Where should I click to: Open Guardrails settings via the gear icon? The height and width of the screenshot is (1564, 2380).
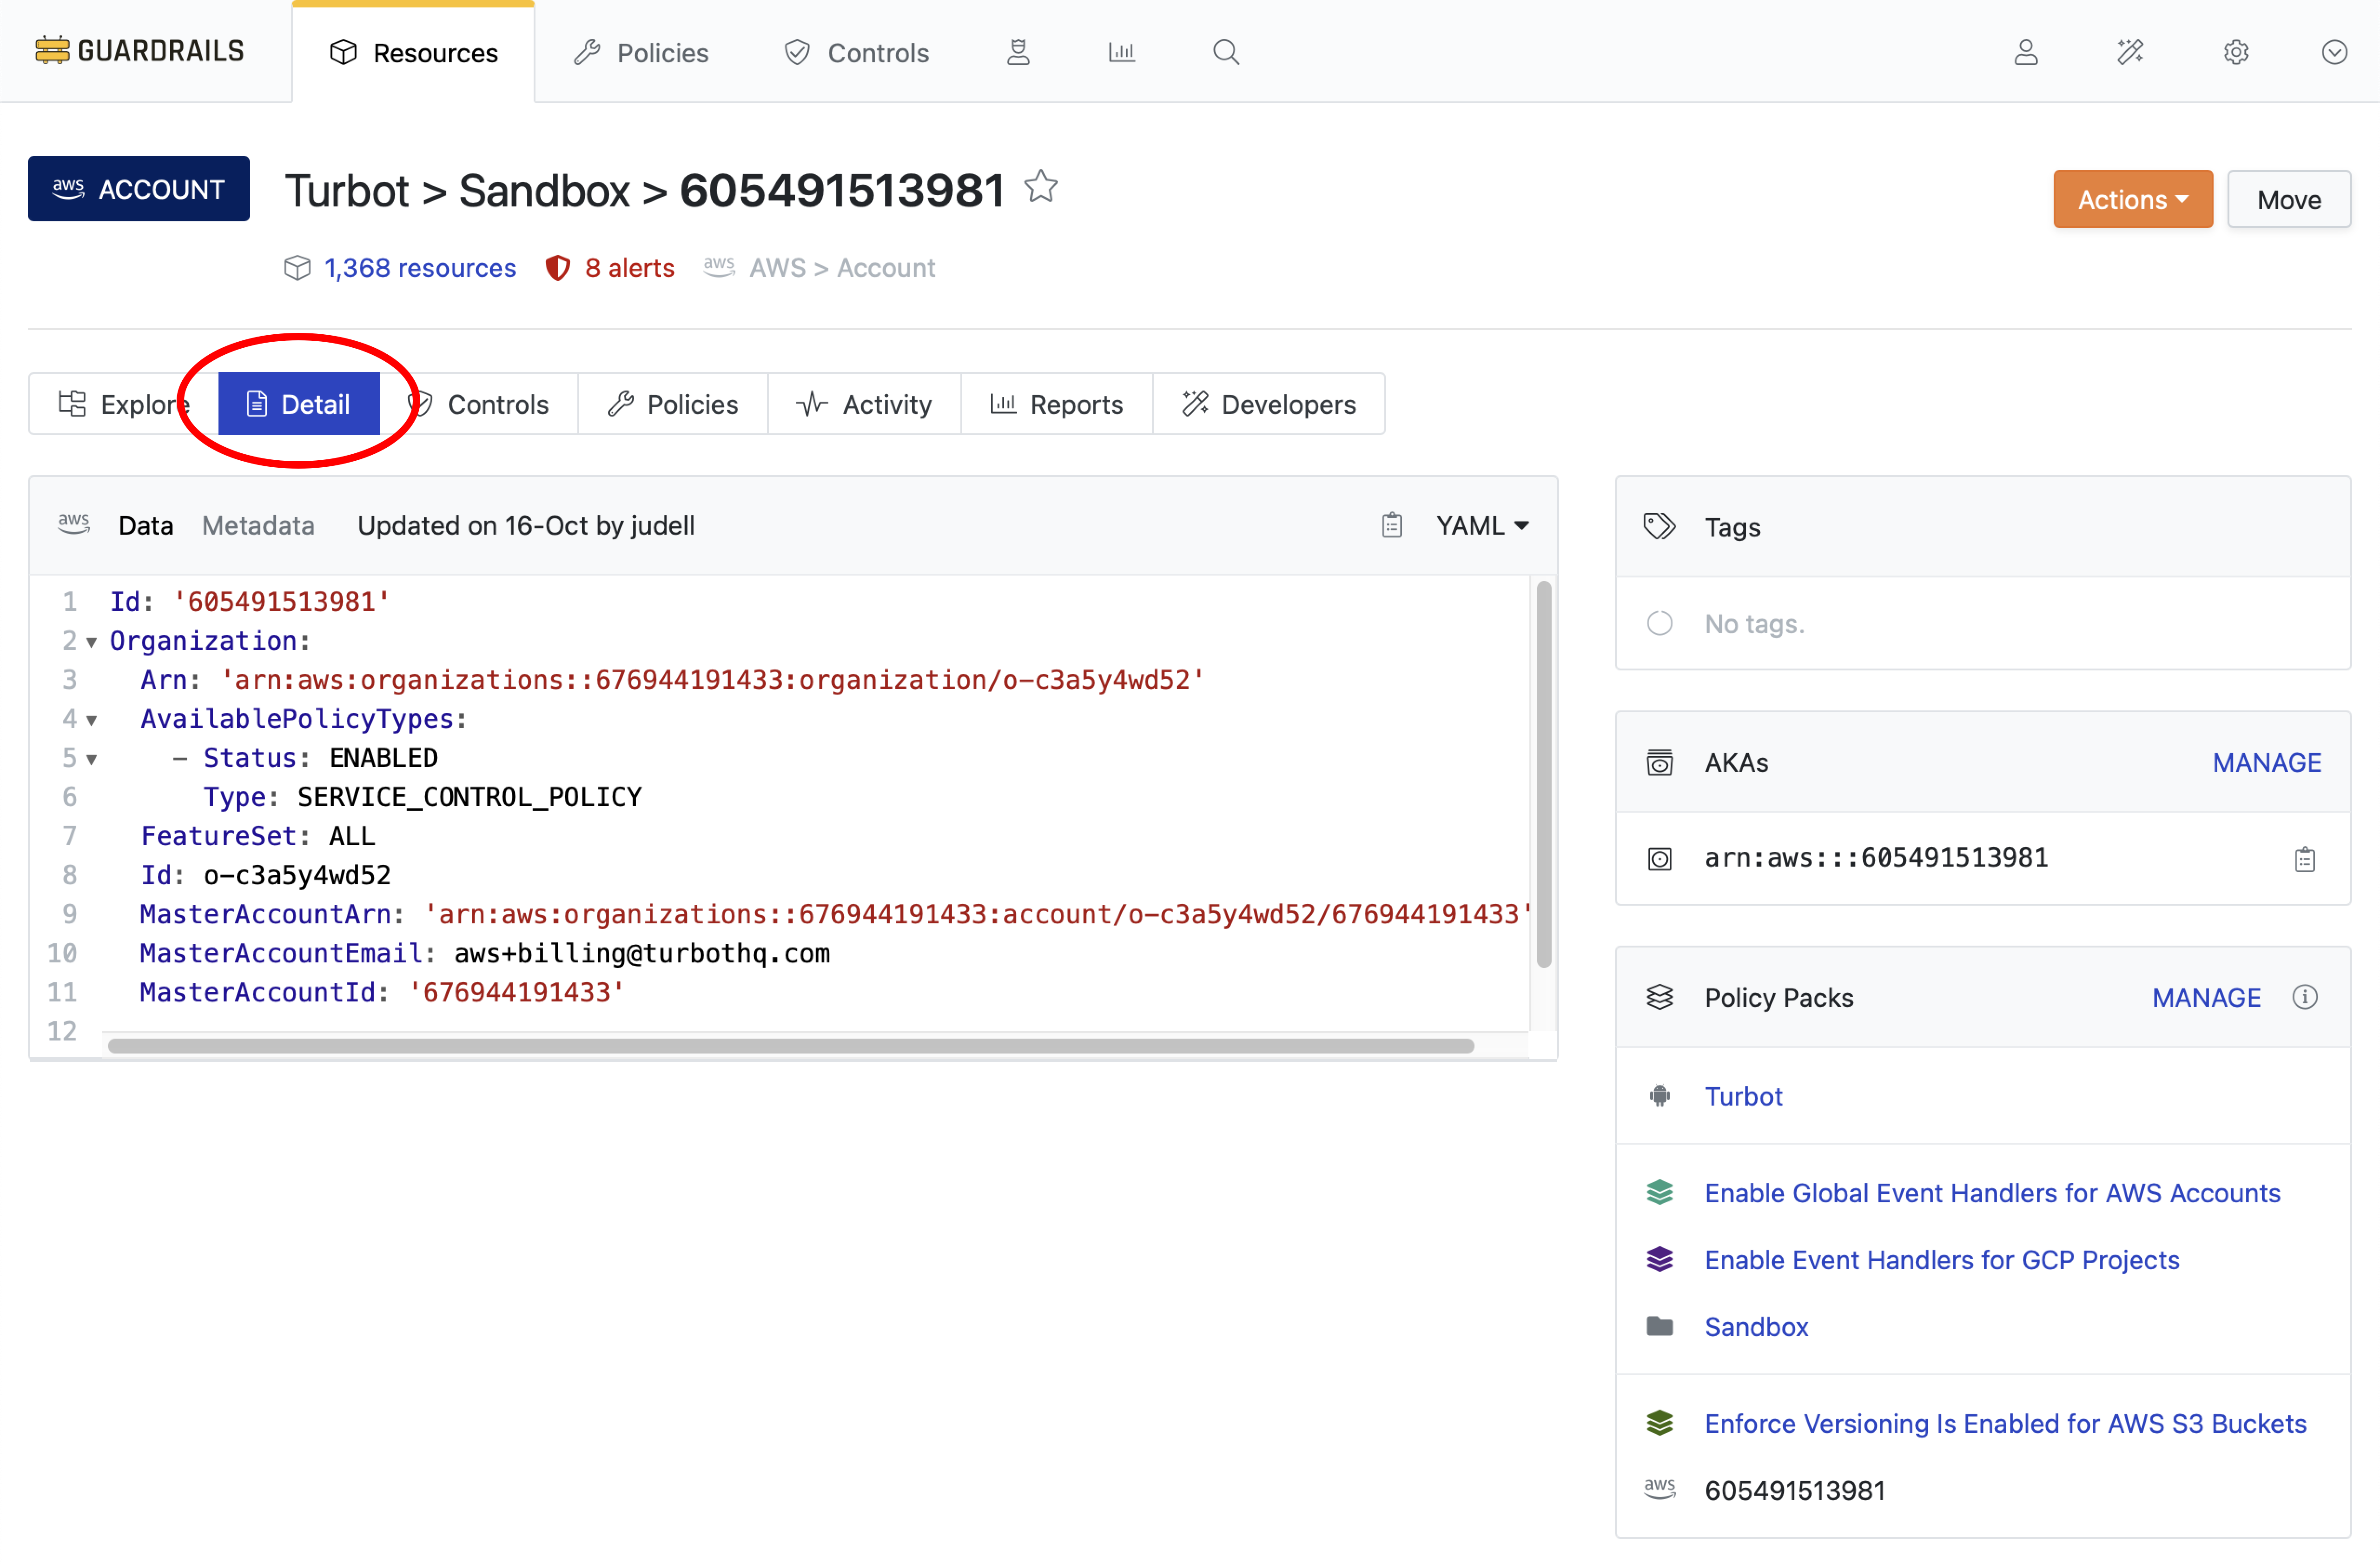coord(2236,52)
